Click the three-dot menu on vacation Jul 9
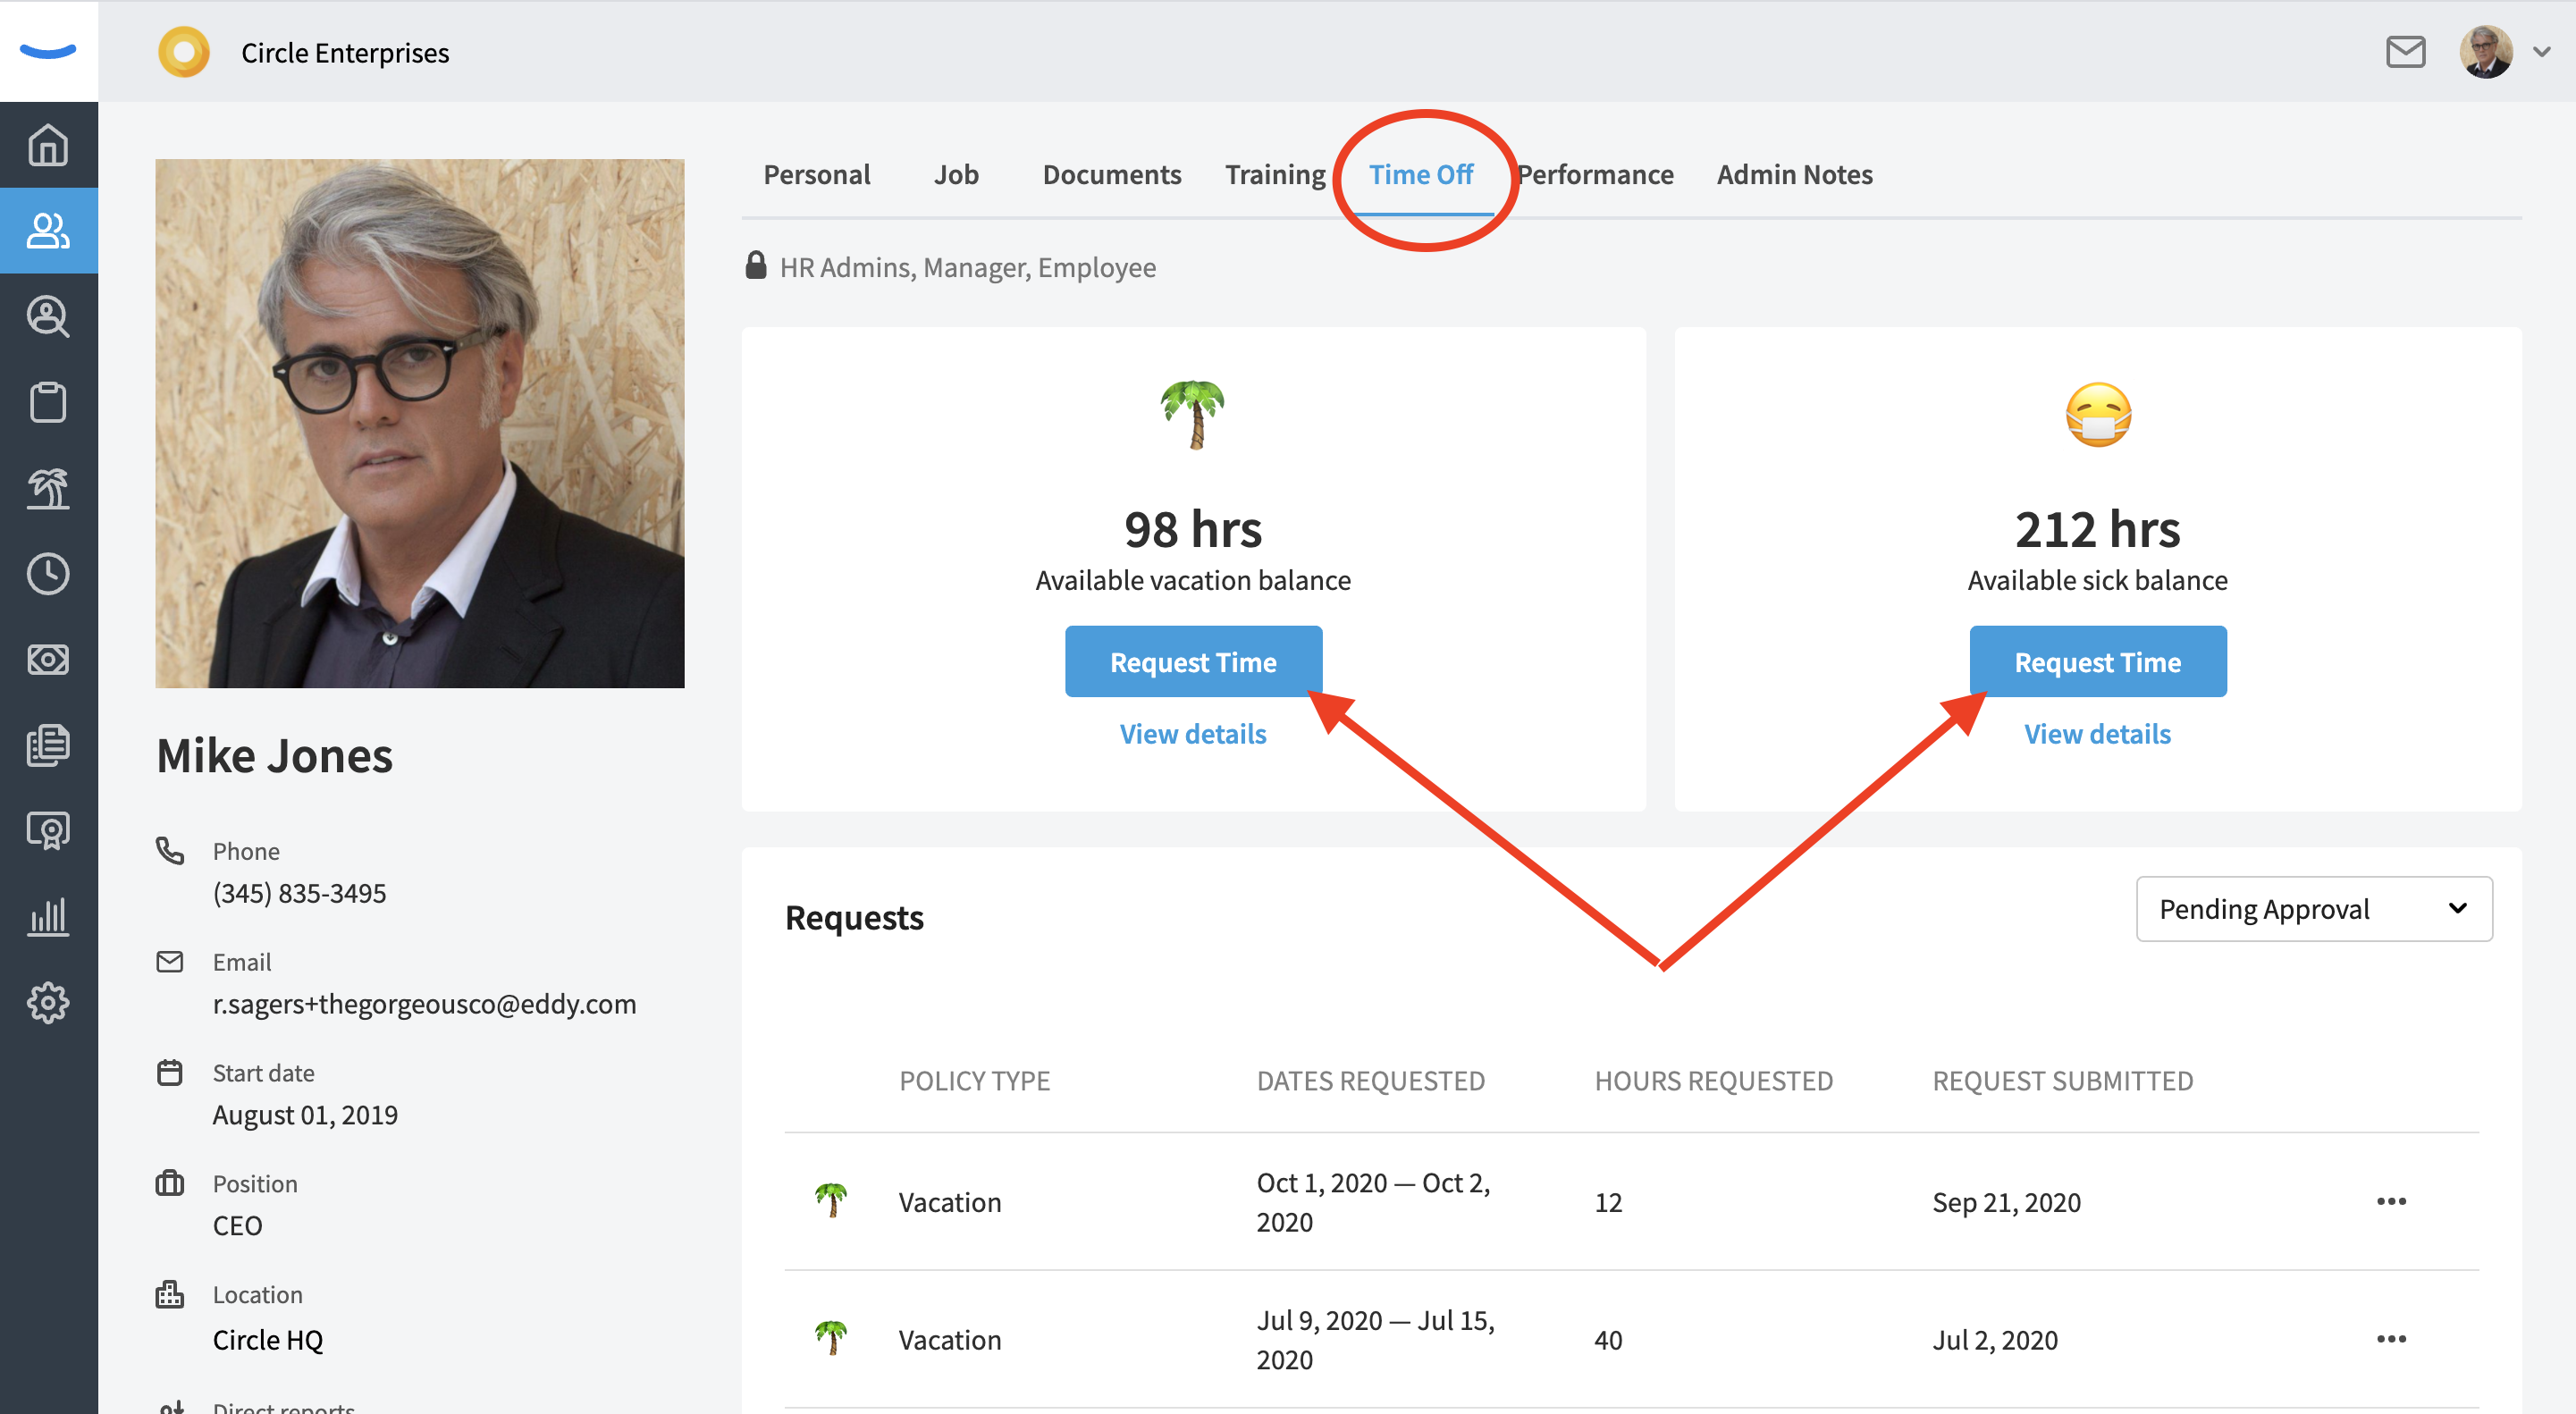This screenshot has height=1414, width=2576. (2392, 1339)
